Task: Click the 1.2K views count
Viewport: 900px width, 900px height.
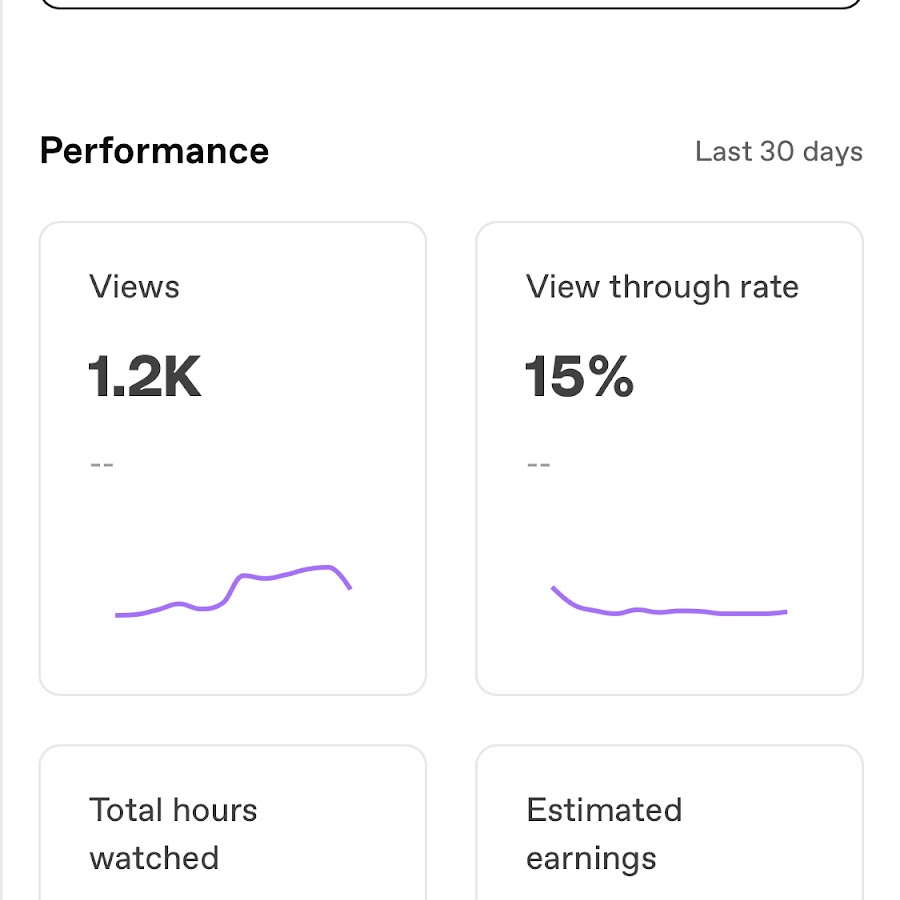Action: click(145, 378)
